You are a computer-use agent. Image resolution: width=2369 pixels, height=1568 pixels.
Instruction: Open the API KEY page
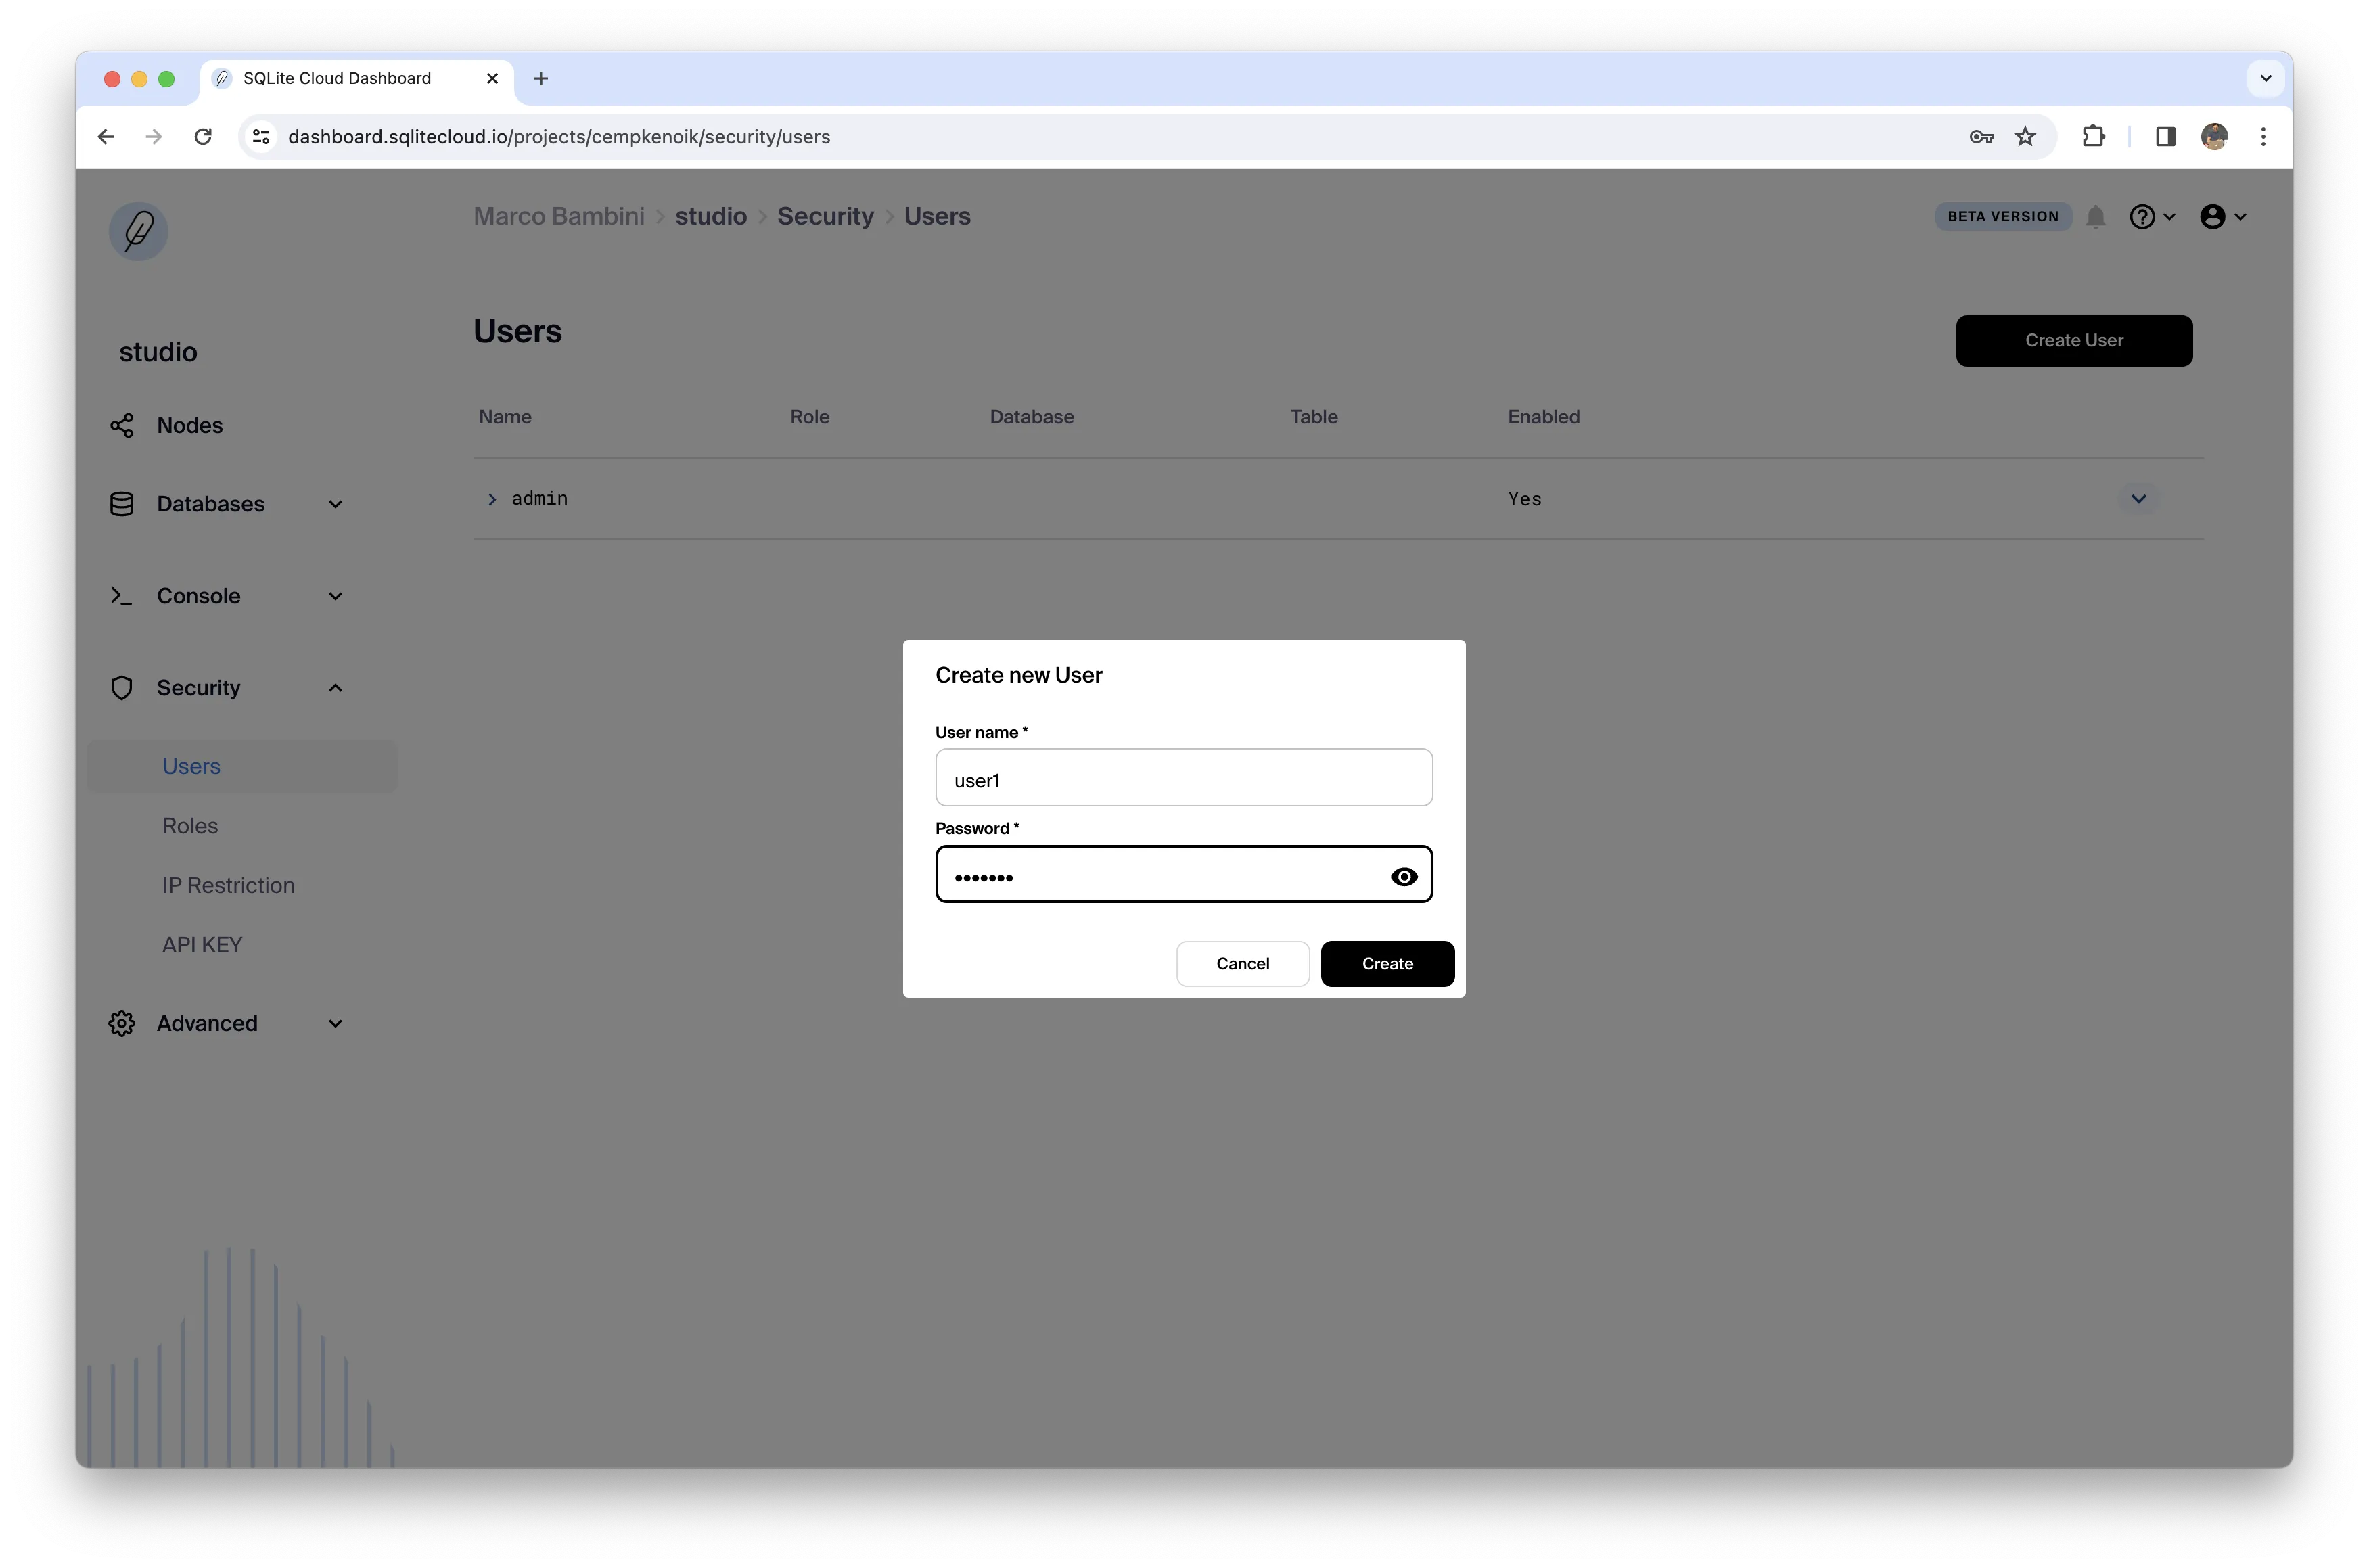(x=202, y=945)
